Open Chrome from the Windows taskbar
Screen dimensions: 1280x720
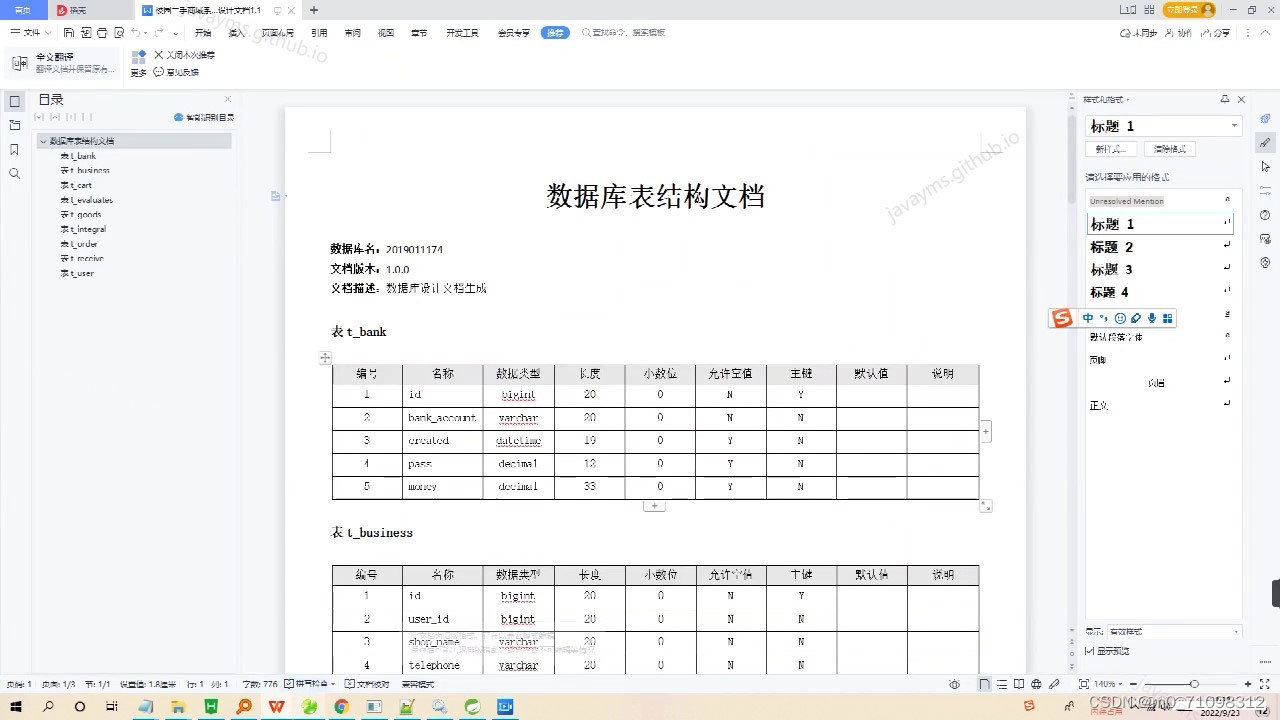(x=341, y=706)
